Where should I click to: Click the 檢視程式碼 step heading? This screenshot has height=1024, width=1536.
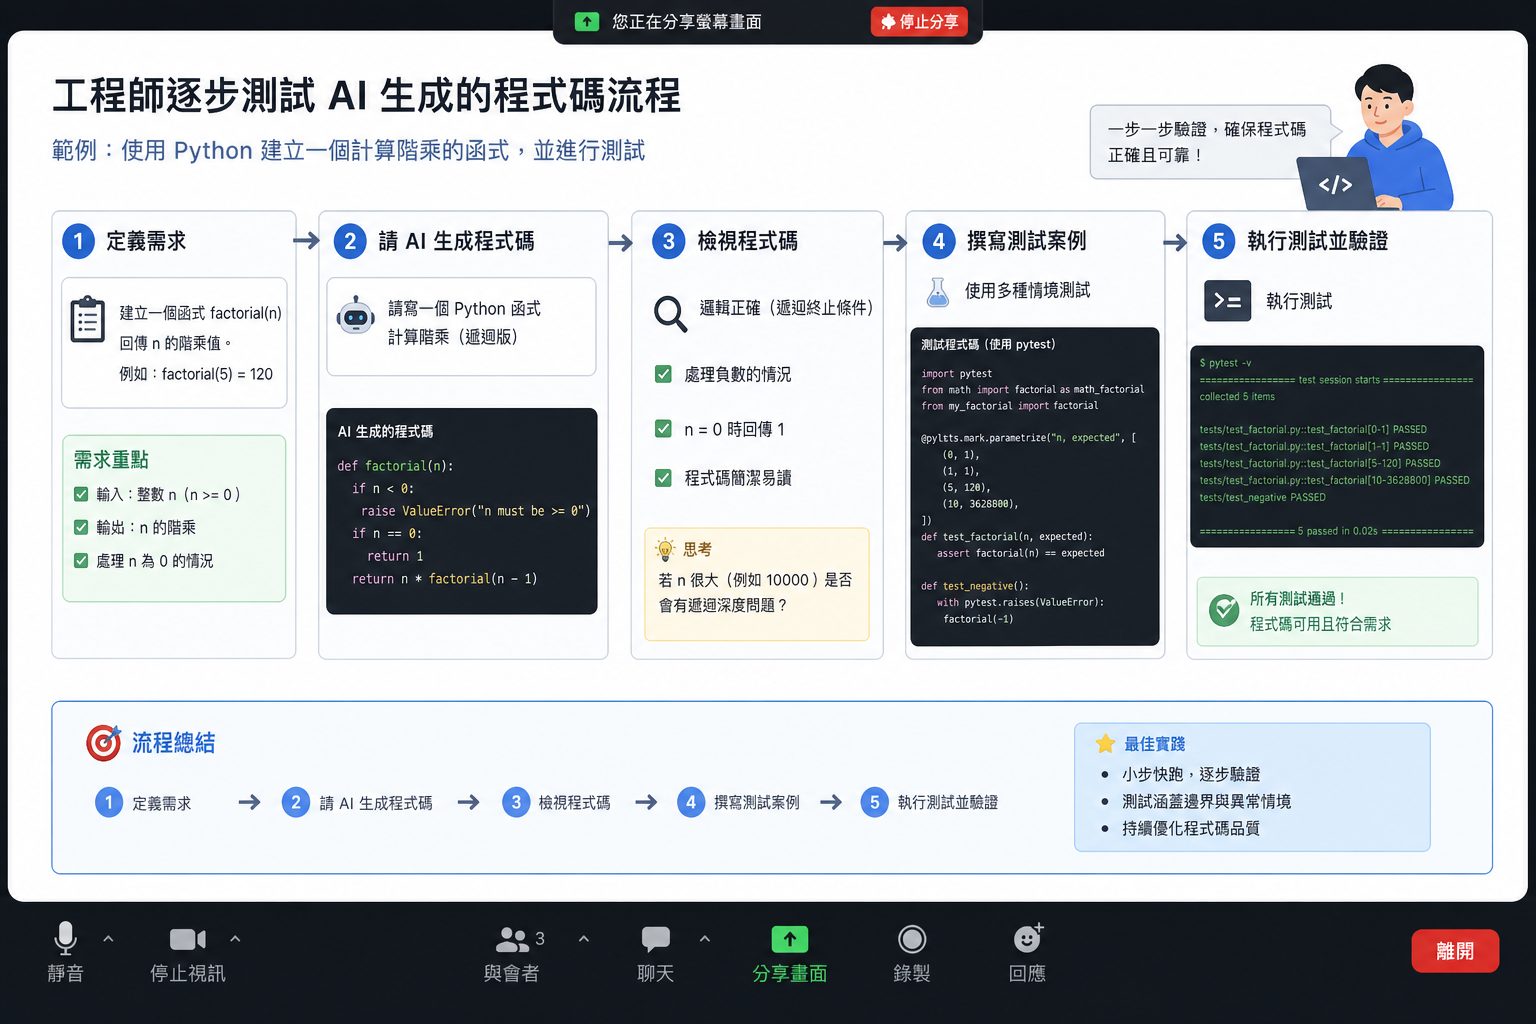tap(747, 241)
